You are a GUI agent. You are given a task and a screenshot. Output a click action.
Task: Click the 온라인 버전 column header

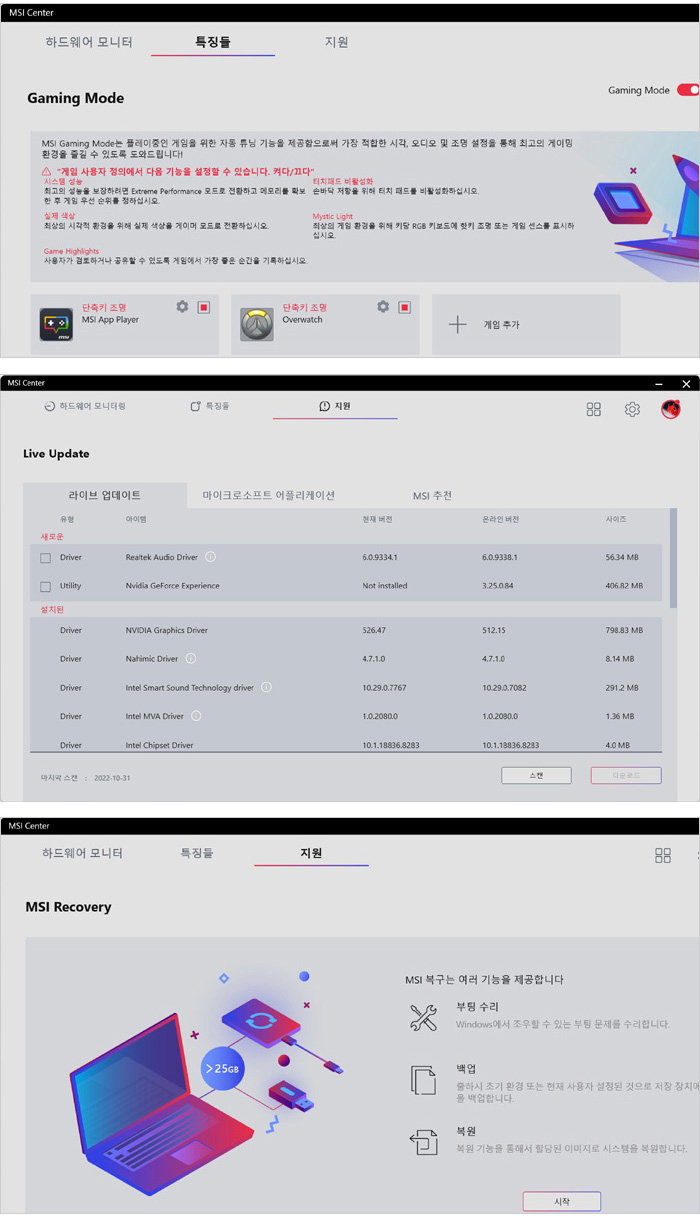500,520
